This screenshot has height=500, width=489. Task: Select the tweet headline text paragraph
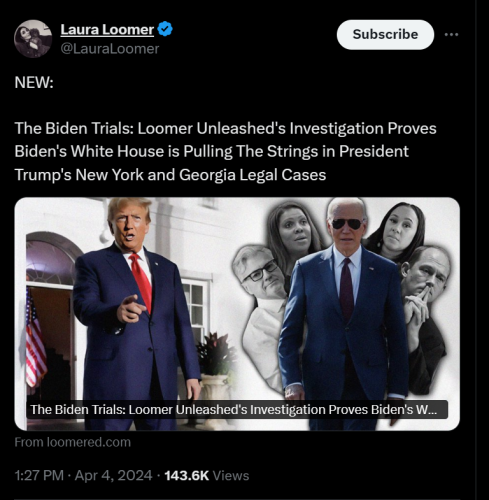point(225,152)
